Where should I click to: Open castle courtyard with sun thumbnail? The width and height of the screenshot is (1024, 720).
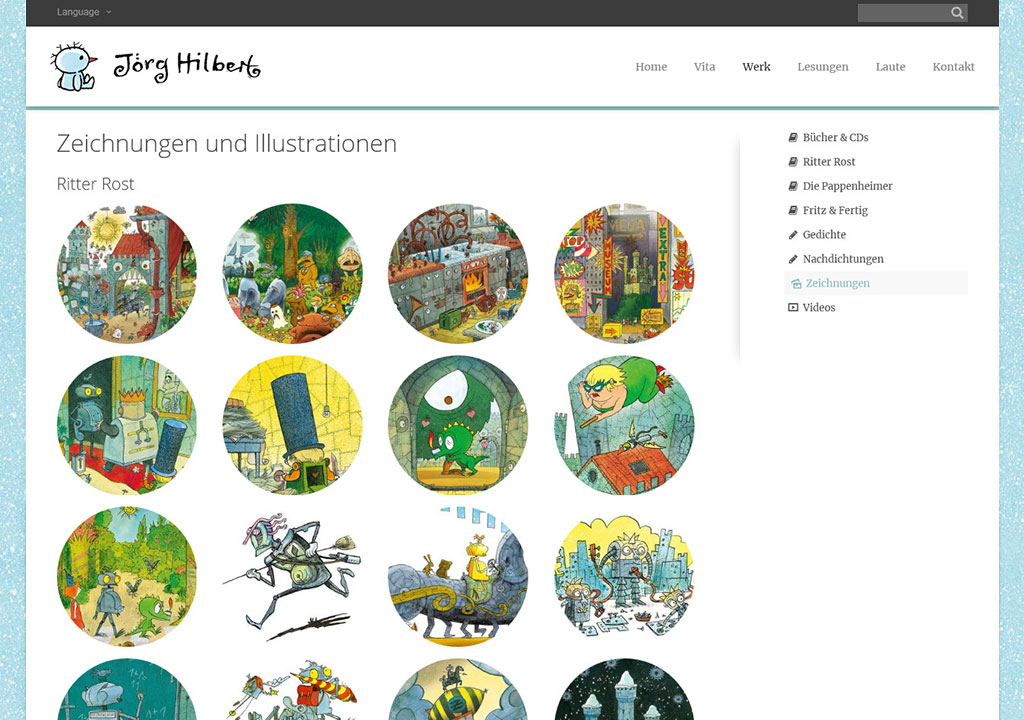(127, 273)
